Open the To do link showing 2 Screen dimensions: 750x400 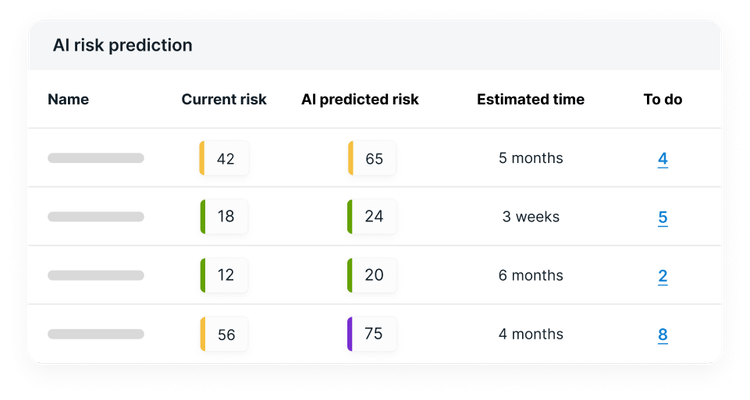point(663,276)
